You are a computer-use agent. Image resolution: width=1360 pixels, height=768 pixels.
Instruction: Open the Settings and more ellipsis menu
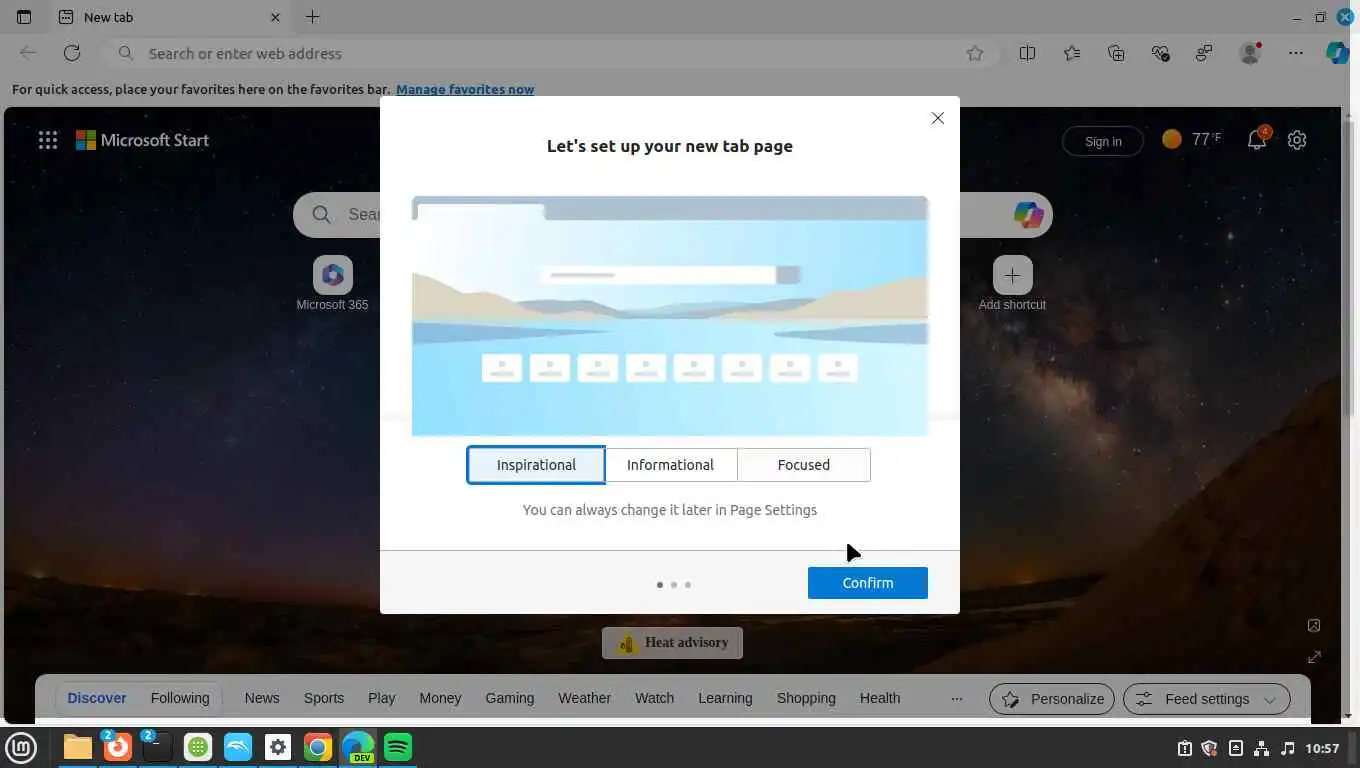(x=1295, y=53)
